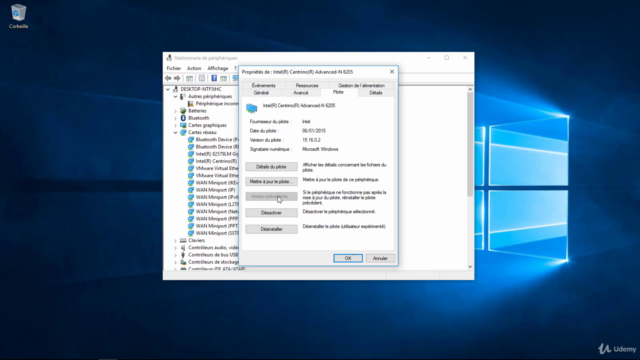Select the Cartes réseau network icon
This screenshot has width=640, height=360.
183,132
